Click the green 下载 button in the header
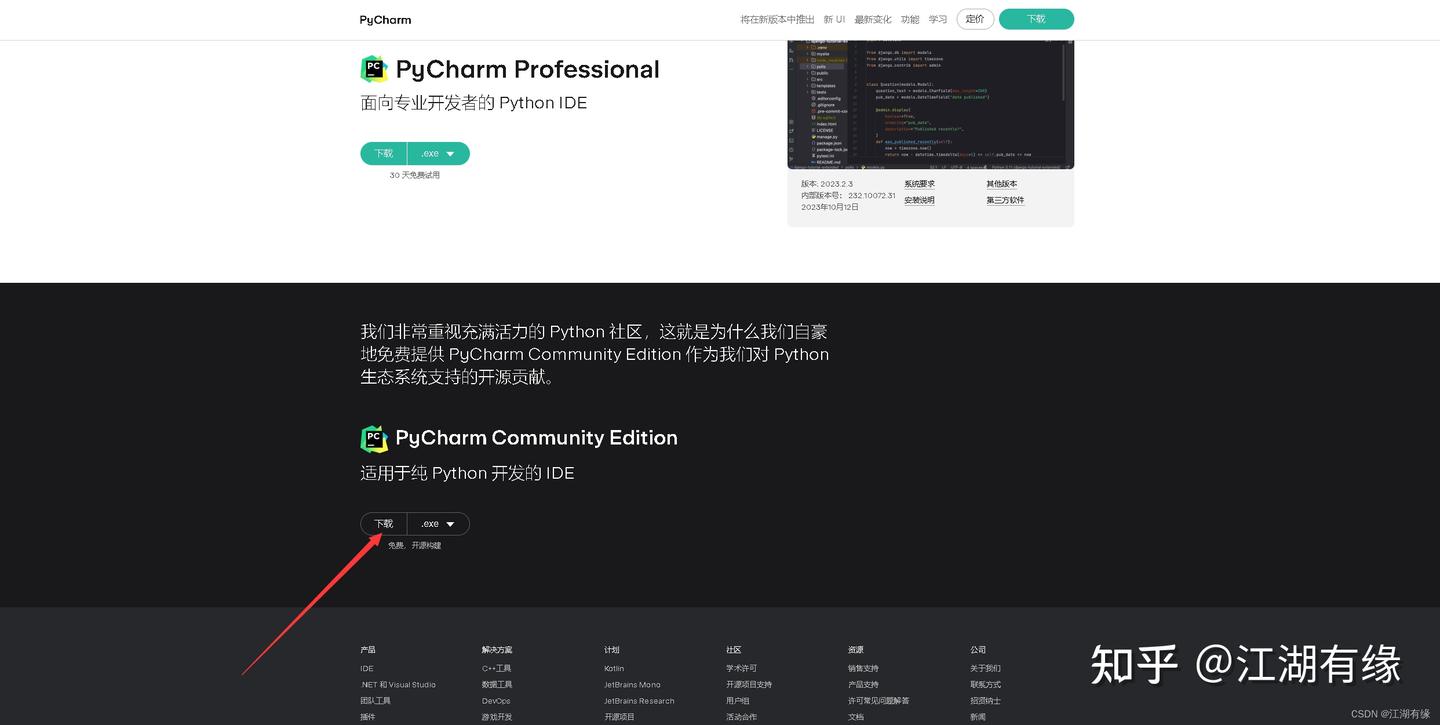Image resolution: width=1440 pixels, height=725 pixels. [x=1036, y=19]
